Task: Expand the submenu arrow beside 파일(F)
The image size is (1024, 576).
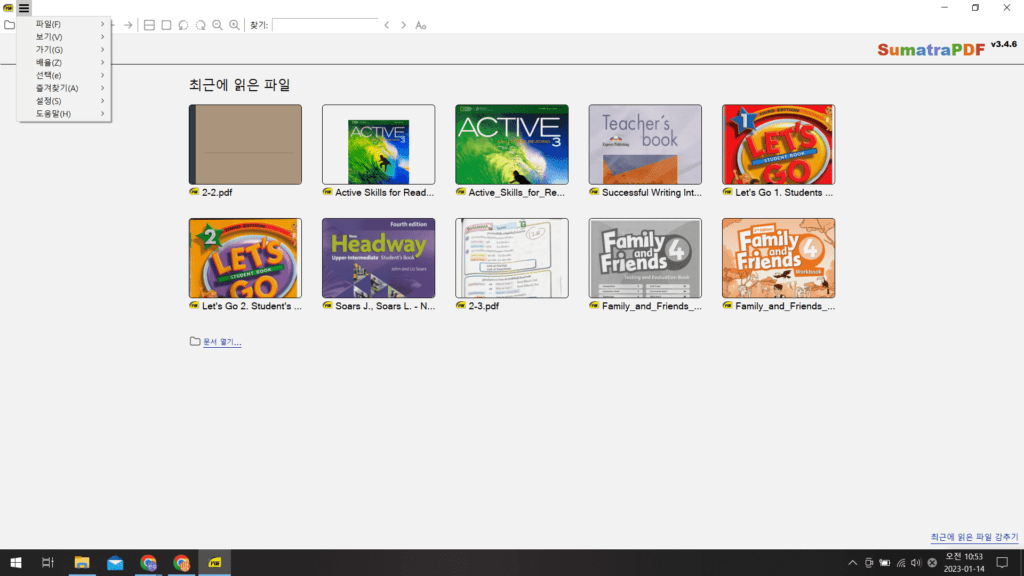Action: (x=103, y=24)
